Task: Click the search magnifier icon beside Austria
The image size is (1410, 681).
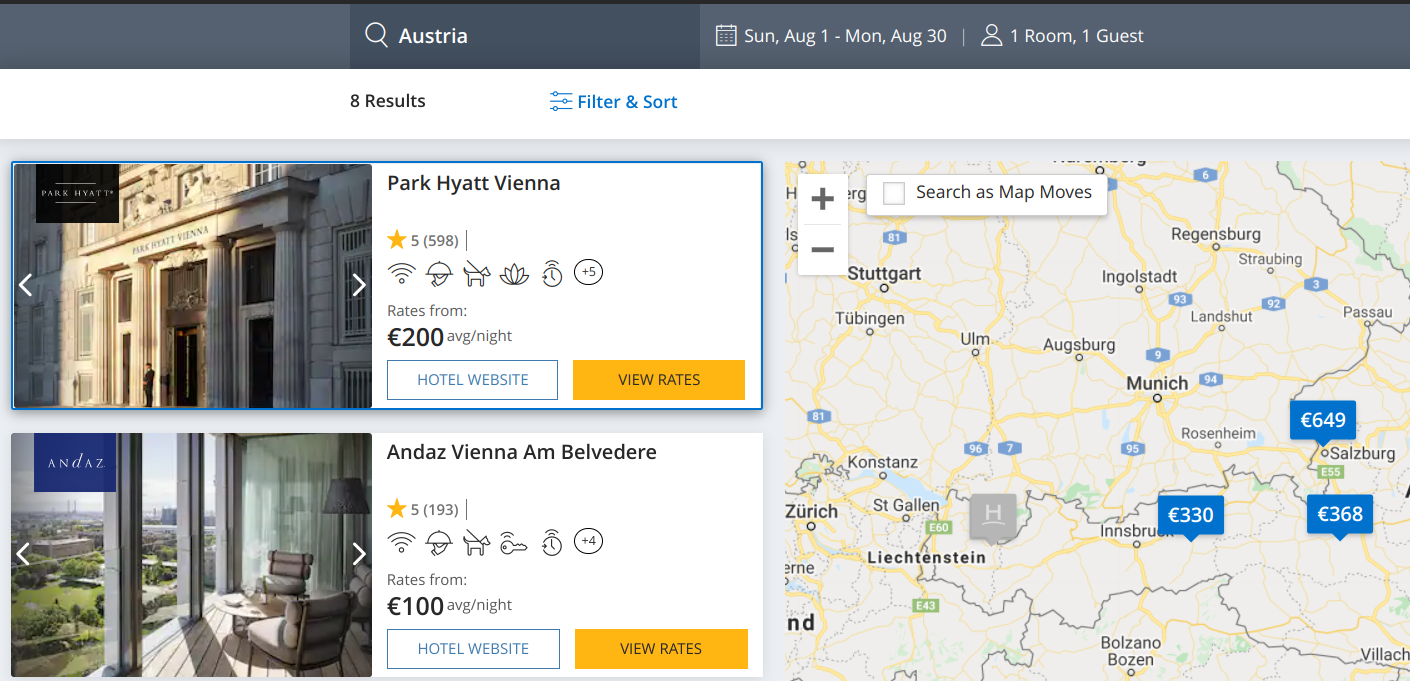Action: (x=376, y=36)
